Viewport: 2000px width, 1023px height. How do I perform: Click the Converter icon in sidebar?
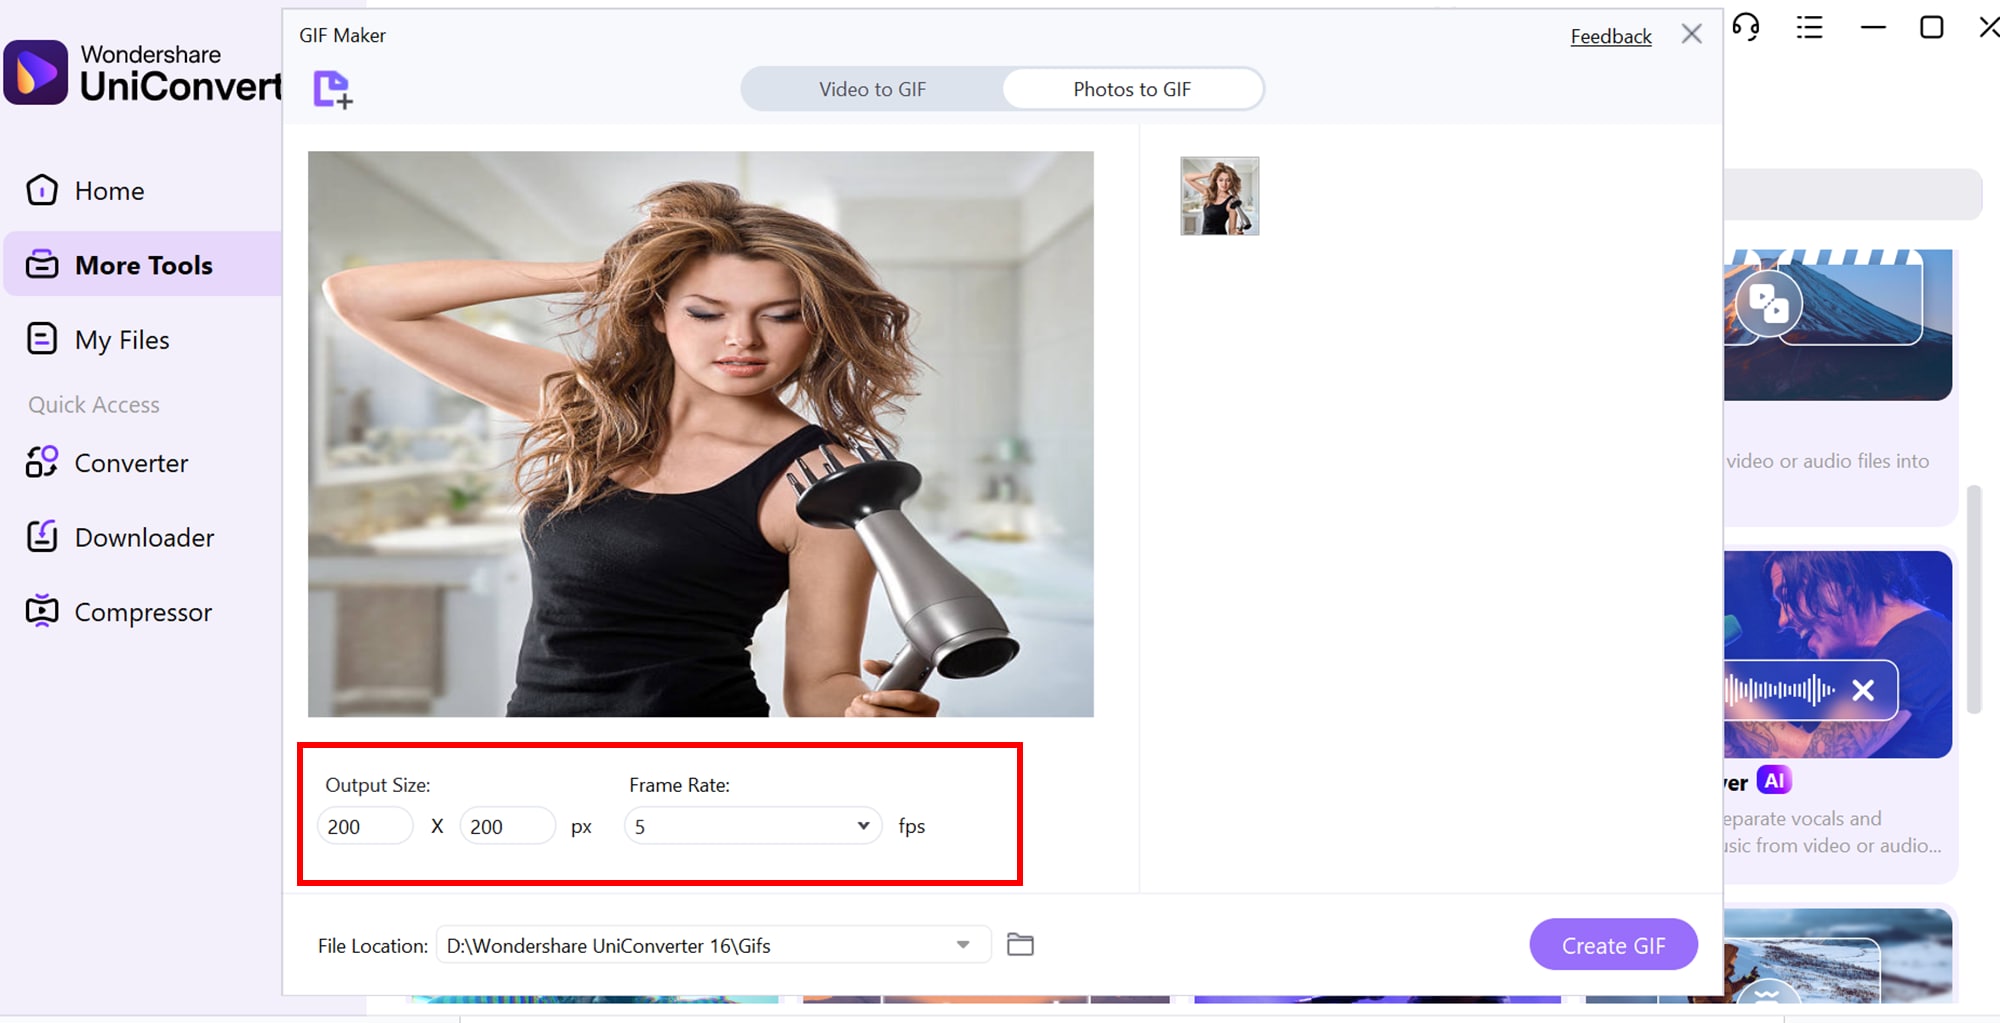42,462
